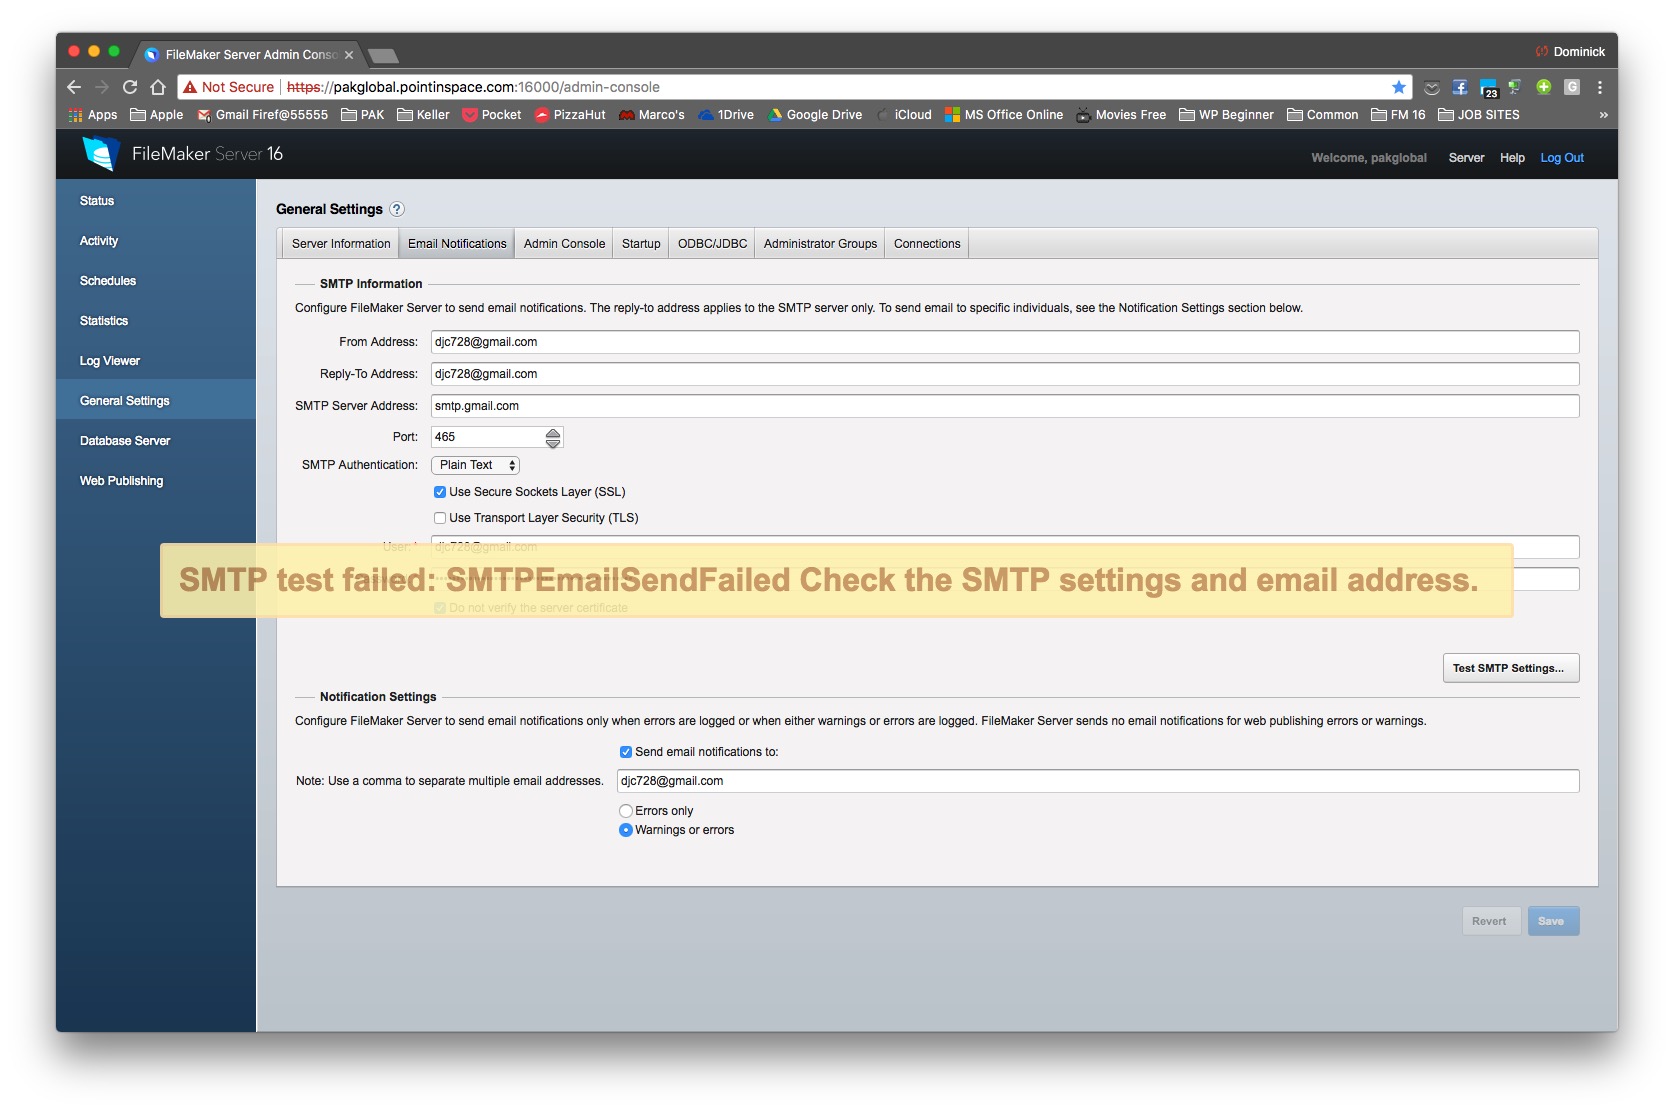1674x1112 pixels.
Task: Open the Common bookmarks folder
Action: tap(1323, 115)
